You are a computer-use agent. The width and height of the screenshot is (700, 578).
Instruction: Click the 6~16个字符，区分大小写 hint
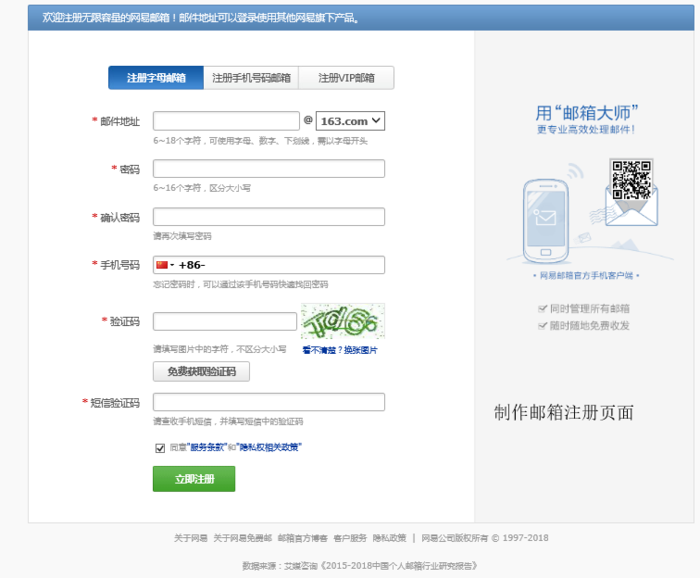[x=202, y=188]
